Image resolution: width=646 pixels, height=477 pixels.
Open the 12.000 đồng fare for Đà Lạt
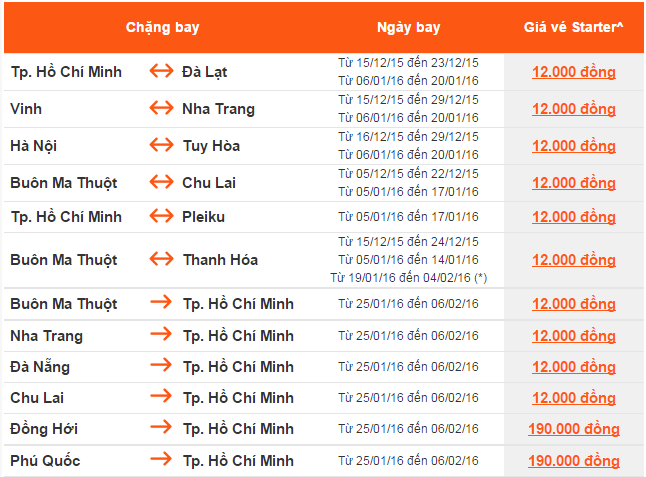573,72
